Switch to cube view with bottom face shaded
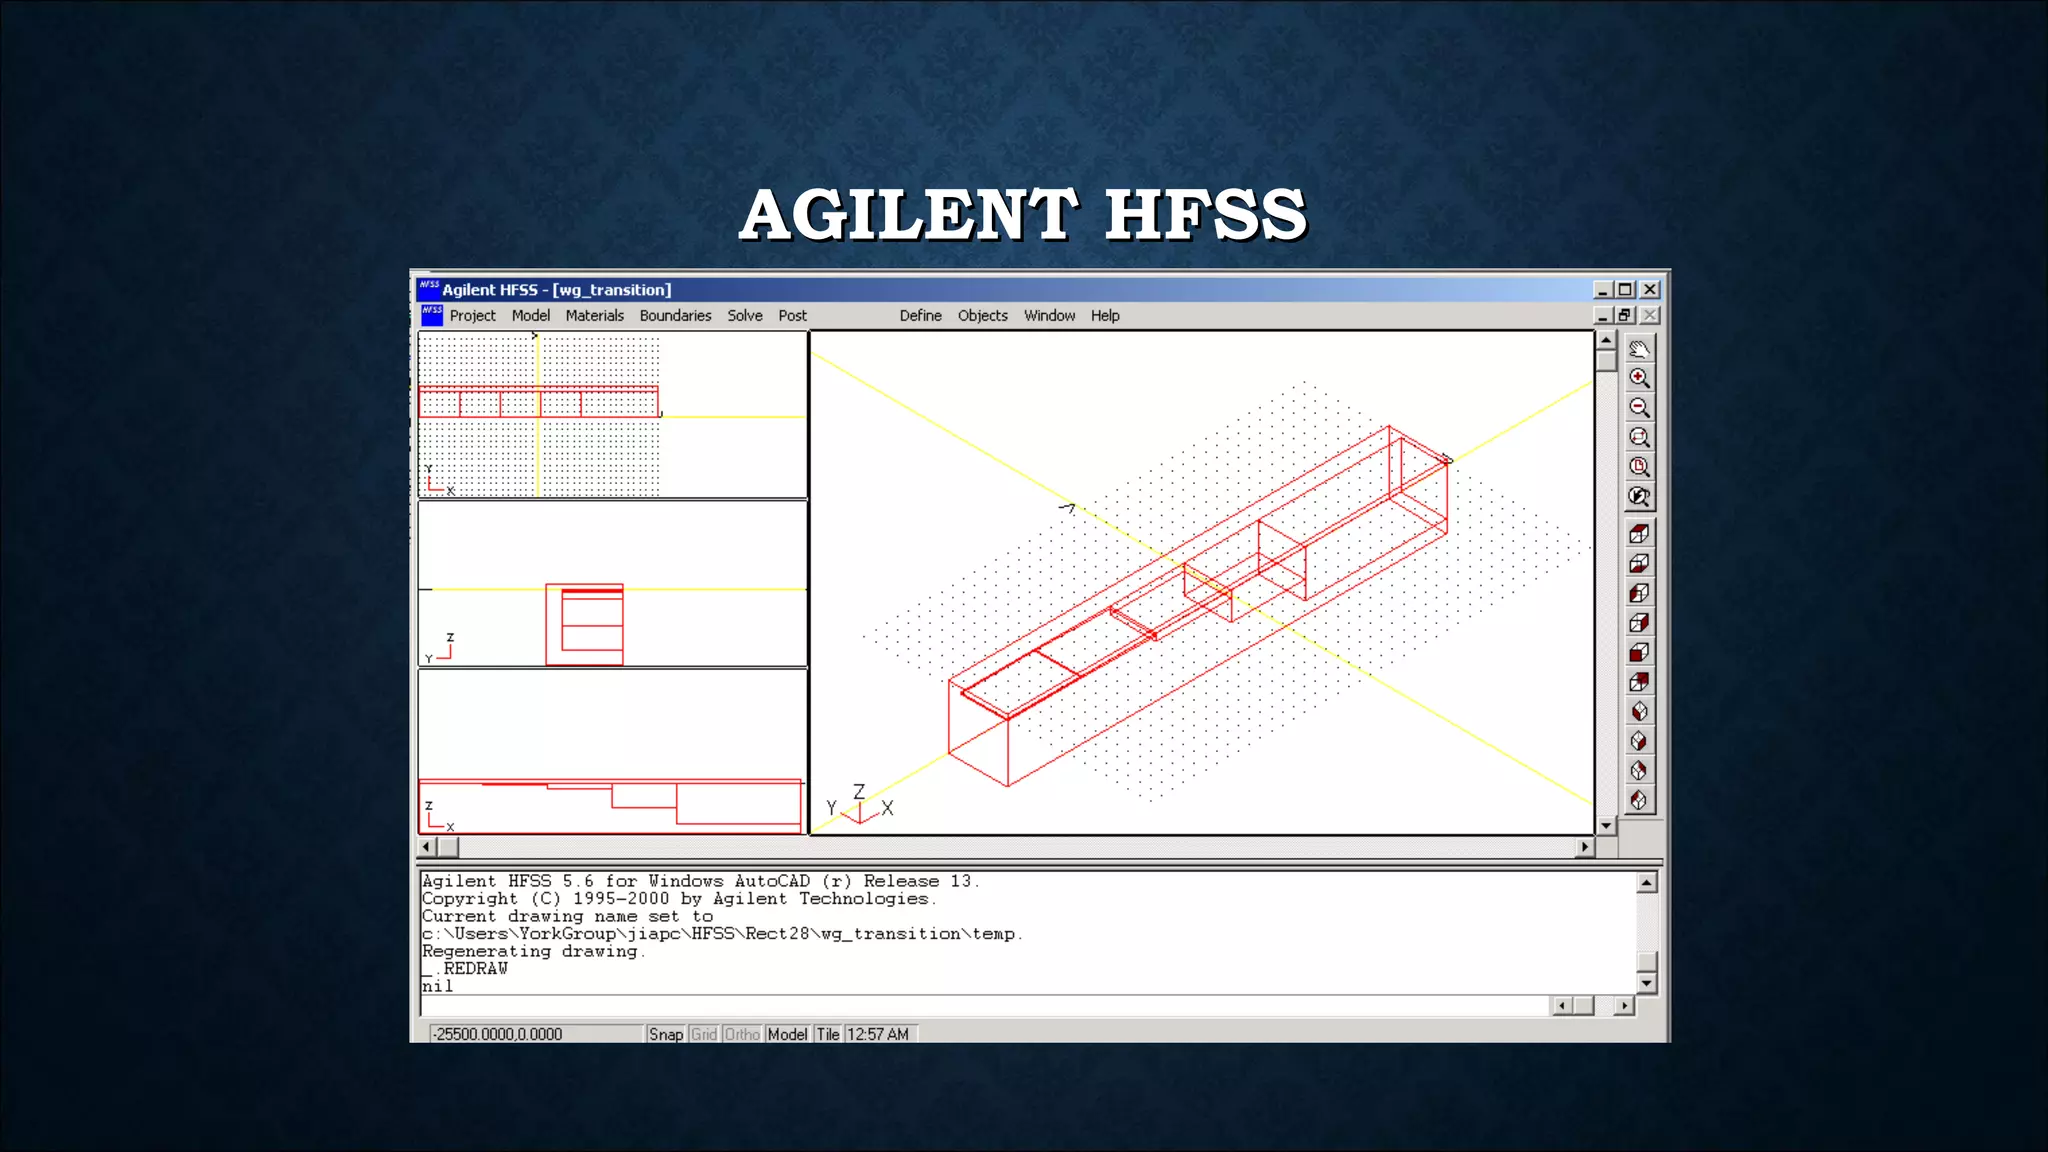This screenshot has width=2048, height=1152. tap(1639, 563)
